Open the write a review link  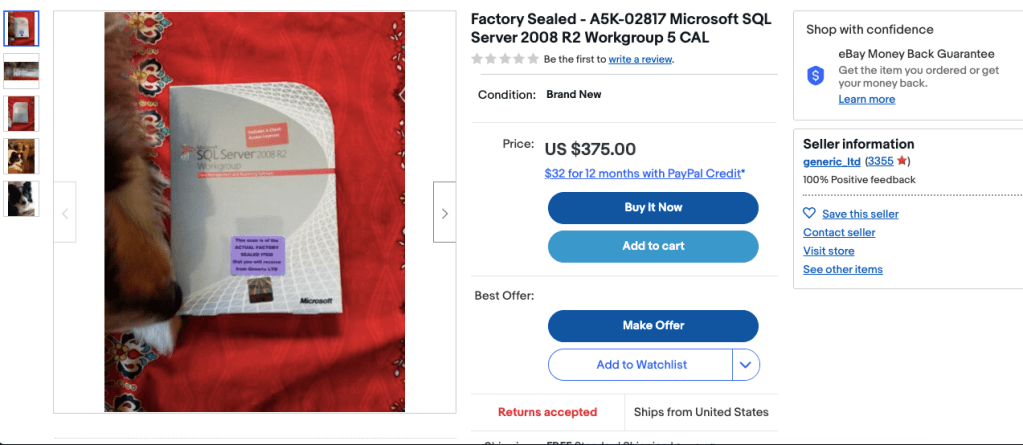click(640, 59)
